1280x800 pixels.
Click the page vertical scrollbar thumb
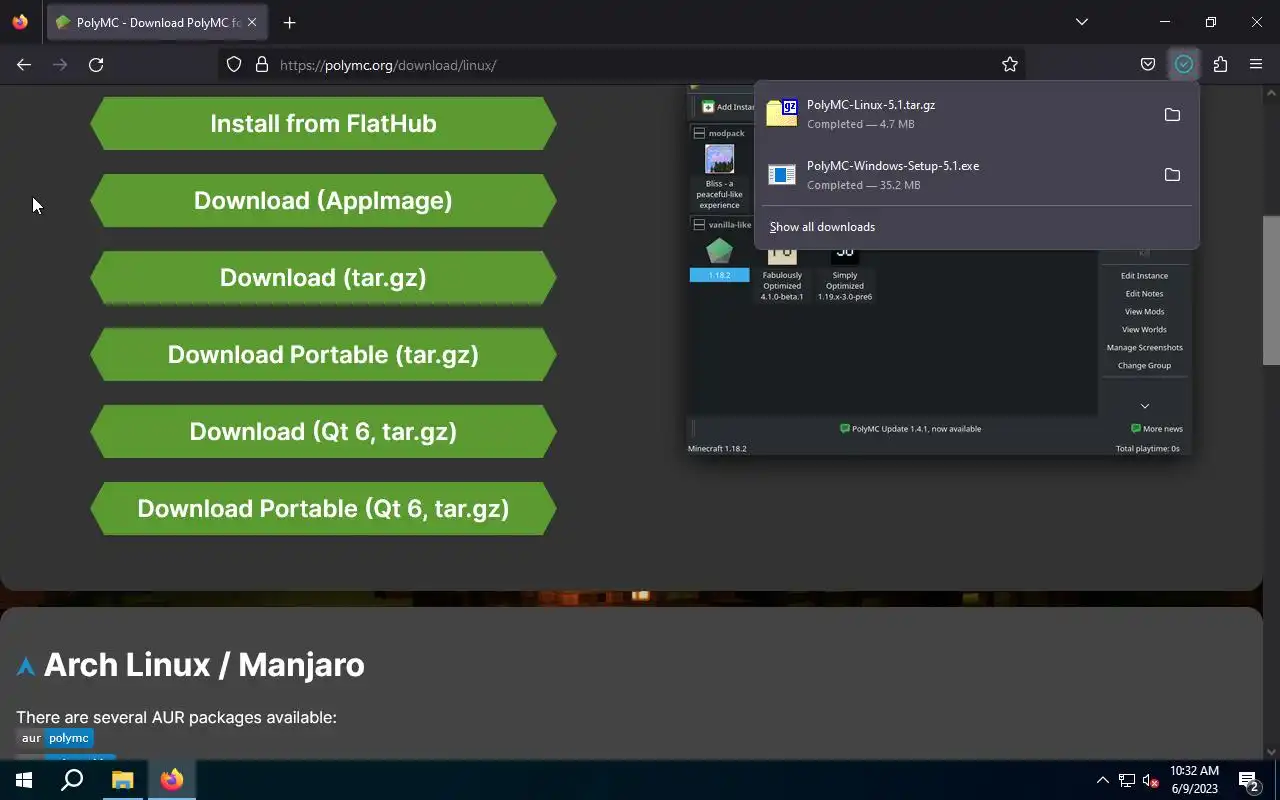click(1271, 290)
